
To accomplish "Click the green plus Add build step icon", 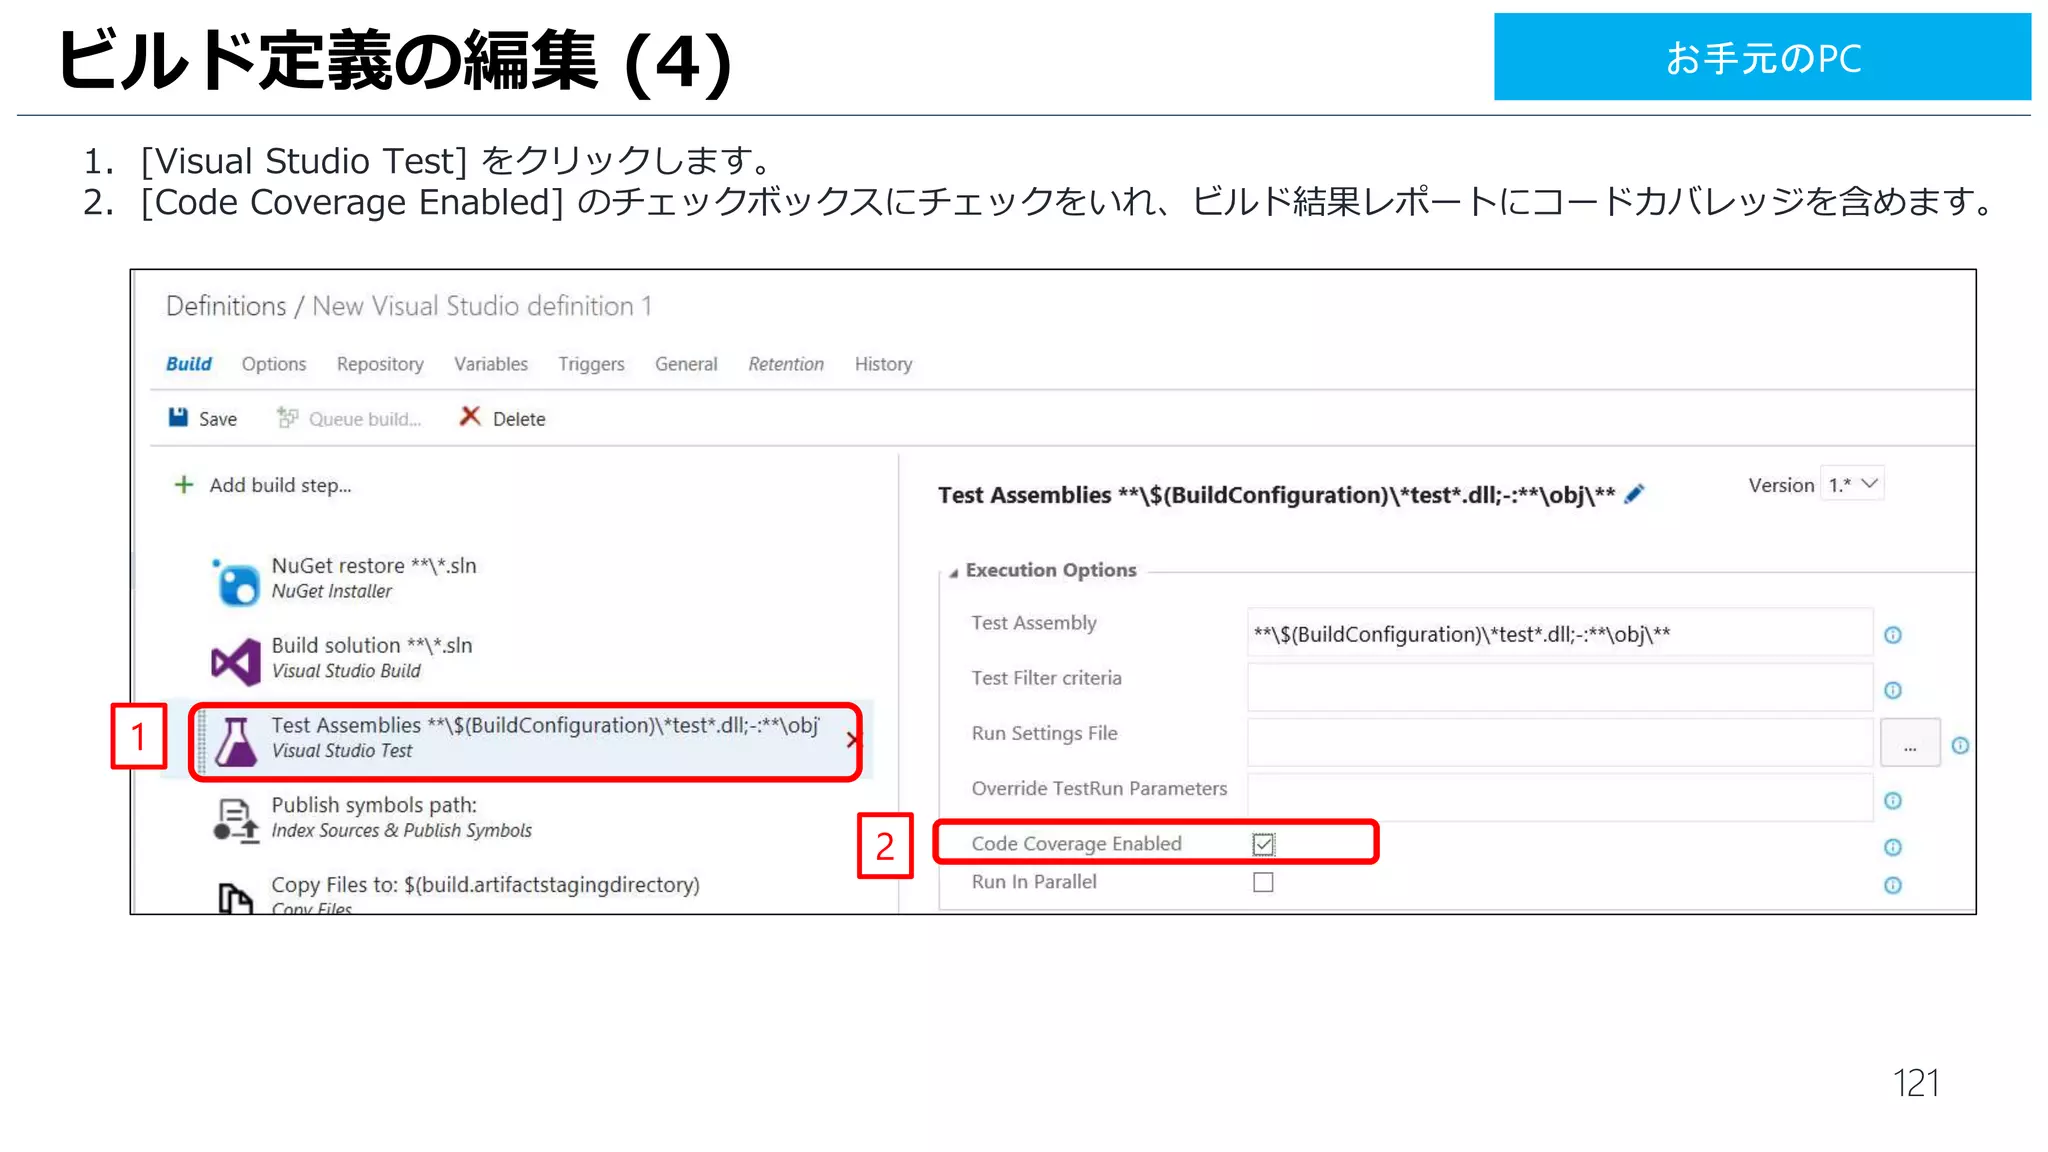I will point(184,485).
